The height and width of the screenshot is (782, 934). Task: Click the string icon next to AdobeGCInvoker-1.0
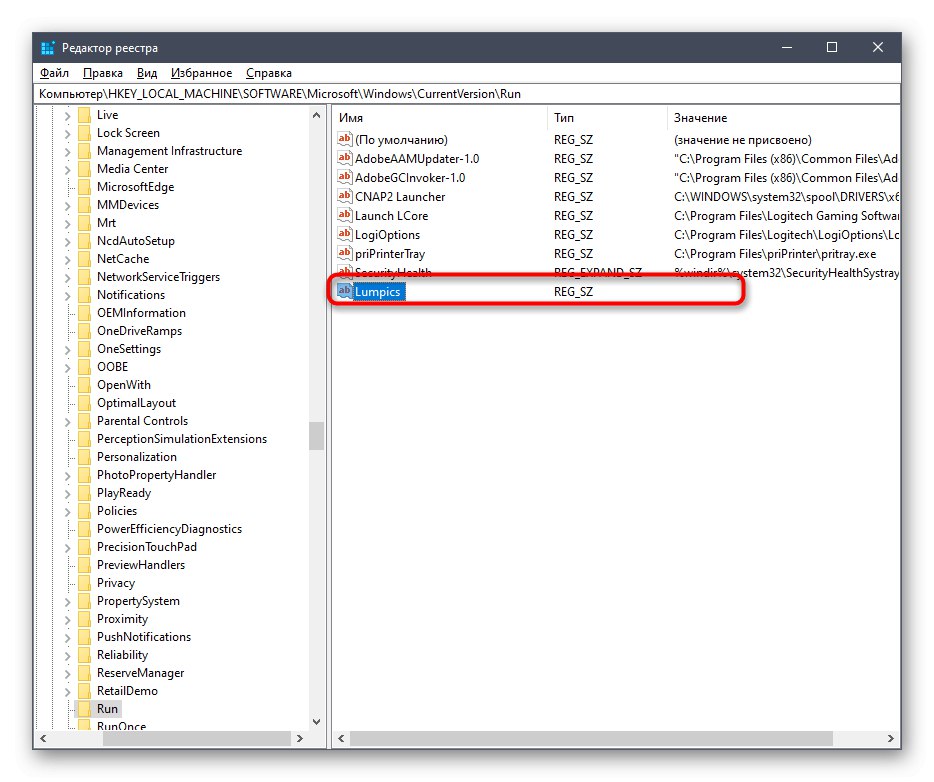pyautogui.click(x=344, y=177)
